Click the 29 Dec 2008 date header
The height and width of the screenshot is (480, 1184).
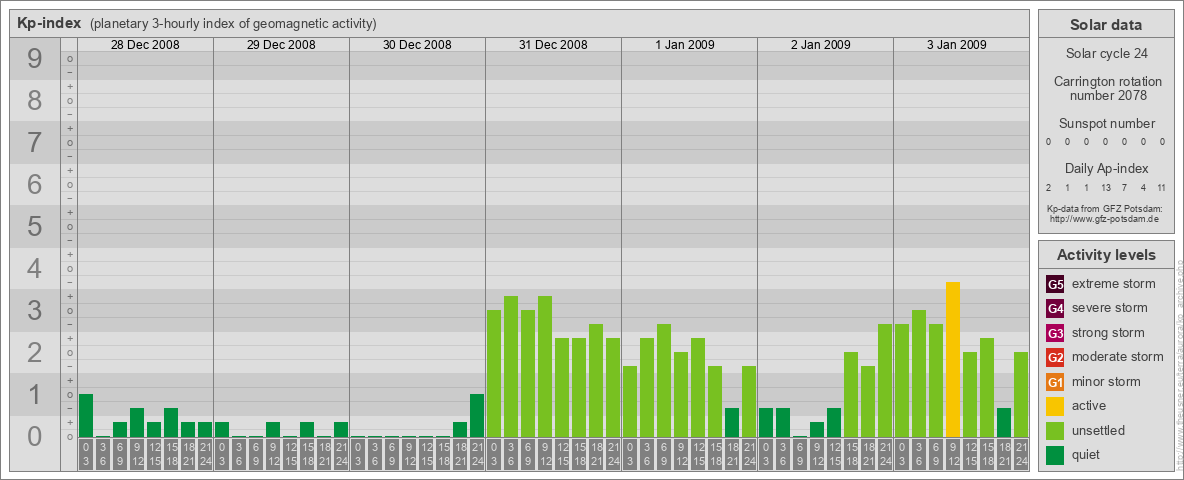[281, 45]
